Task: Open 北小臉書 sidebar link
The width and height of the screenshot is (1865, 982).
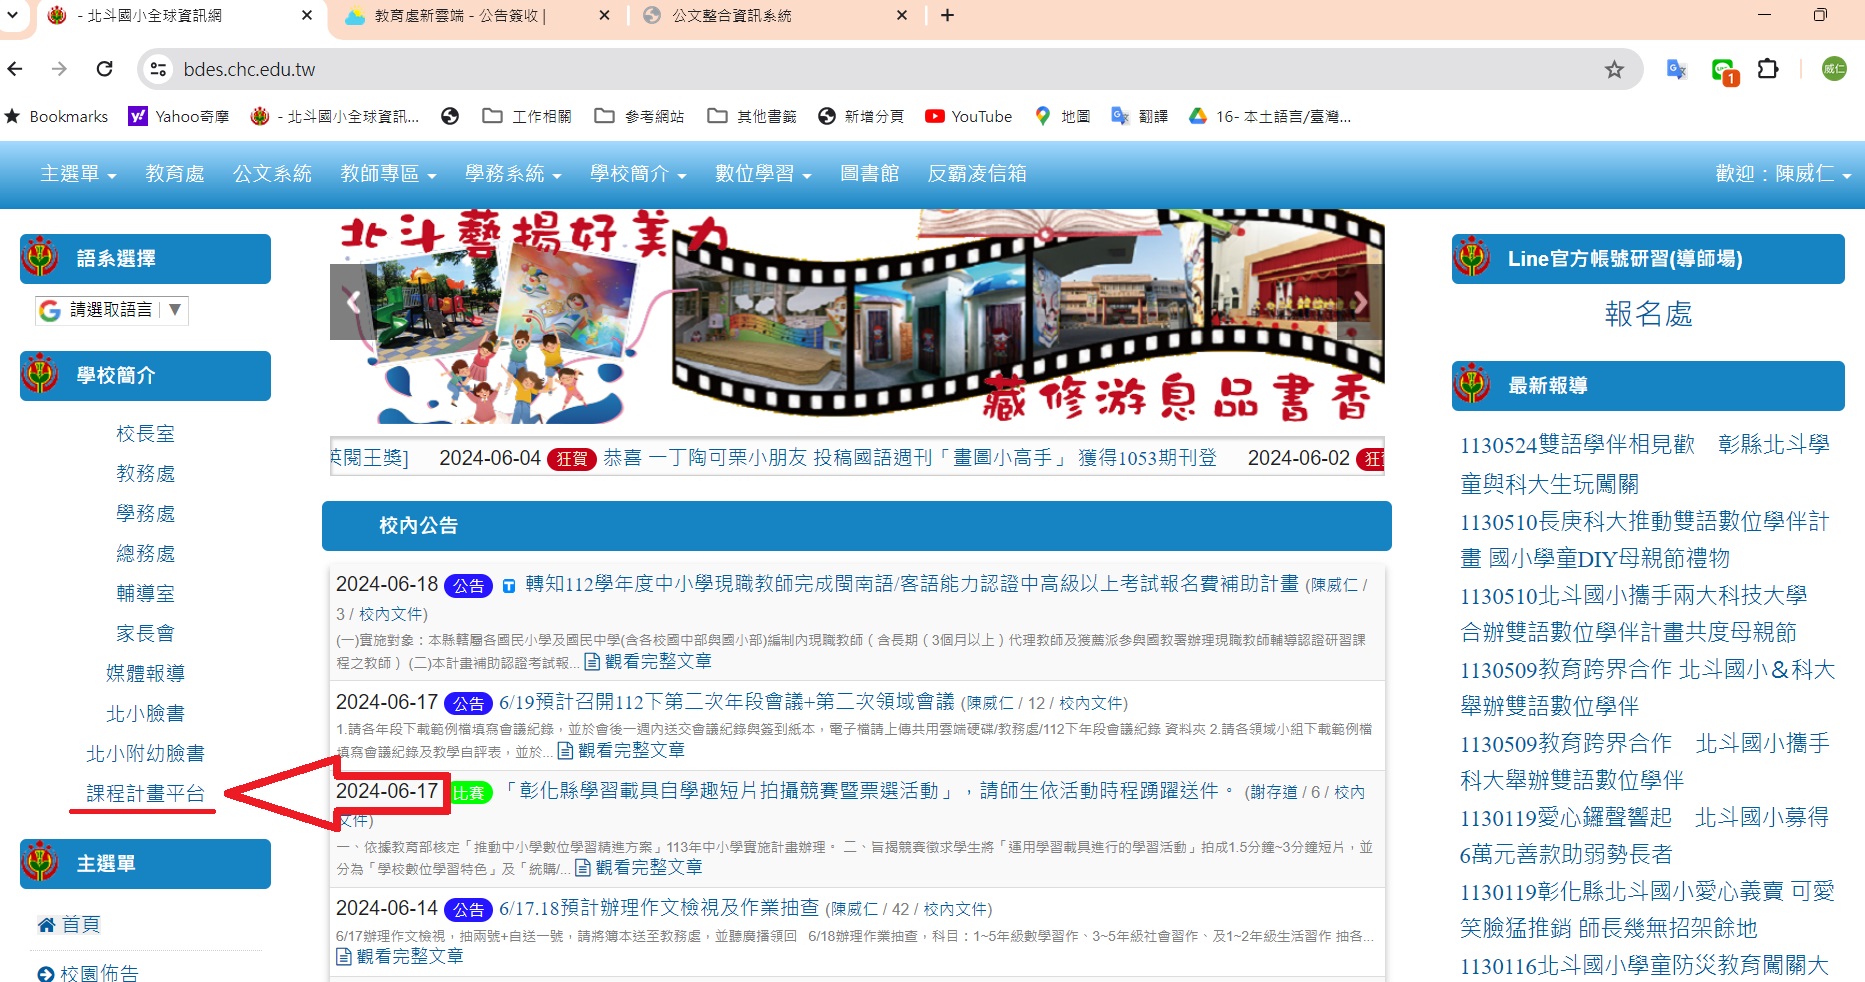Action: pos(146,714)
